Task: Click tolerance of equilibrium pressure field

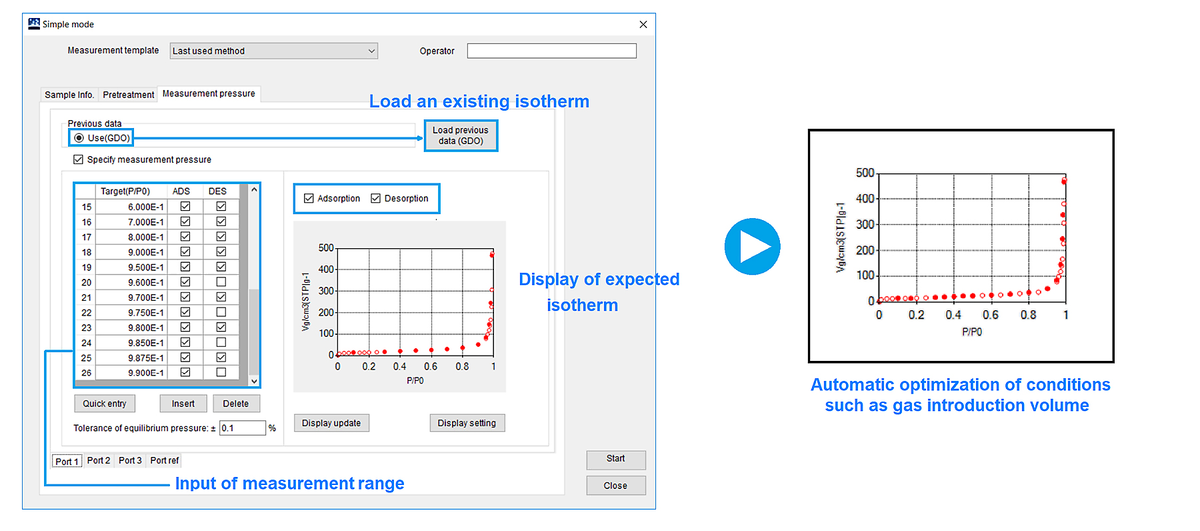Action: (241, 428)
